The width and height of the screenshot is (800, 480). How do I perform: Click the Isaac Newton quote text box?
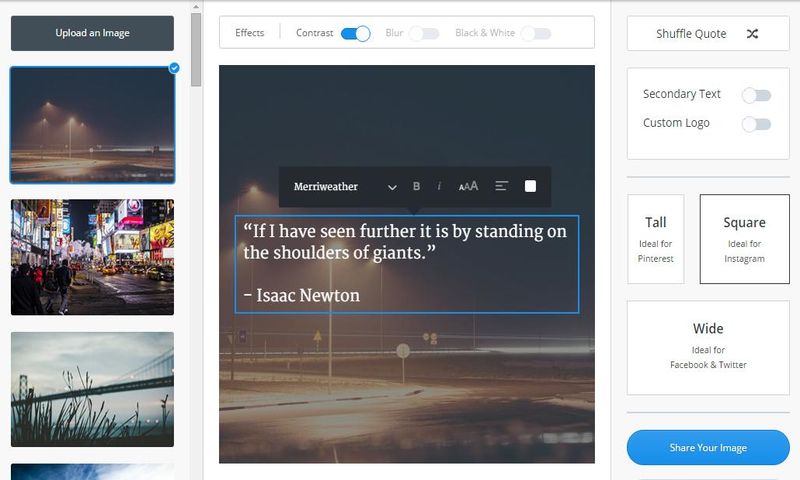pos(406,264)
